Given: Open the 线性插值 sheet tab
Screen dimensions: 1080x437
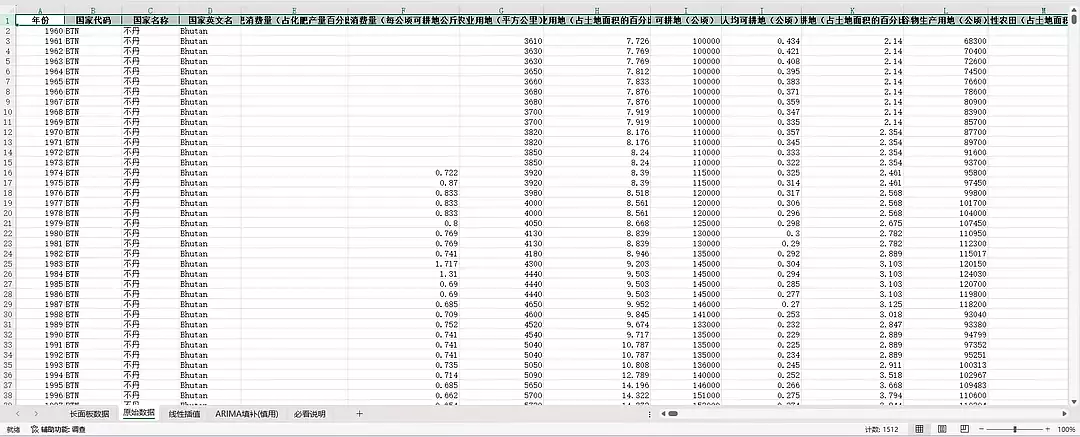Looking at the screenshot, I should (185, 414).
